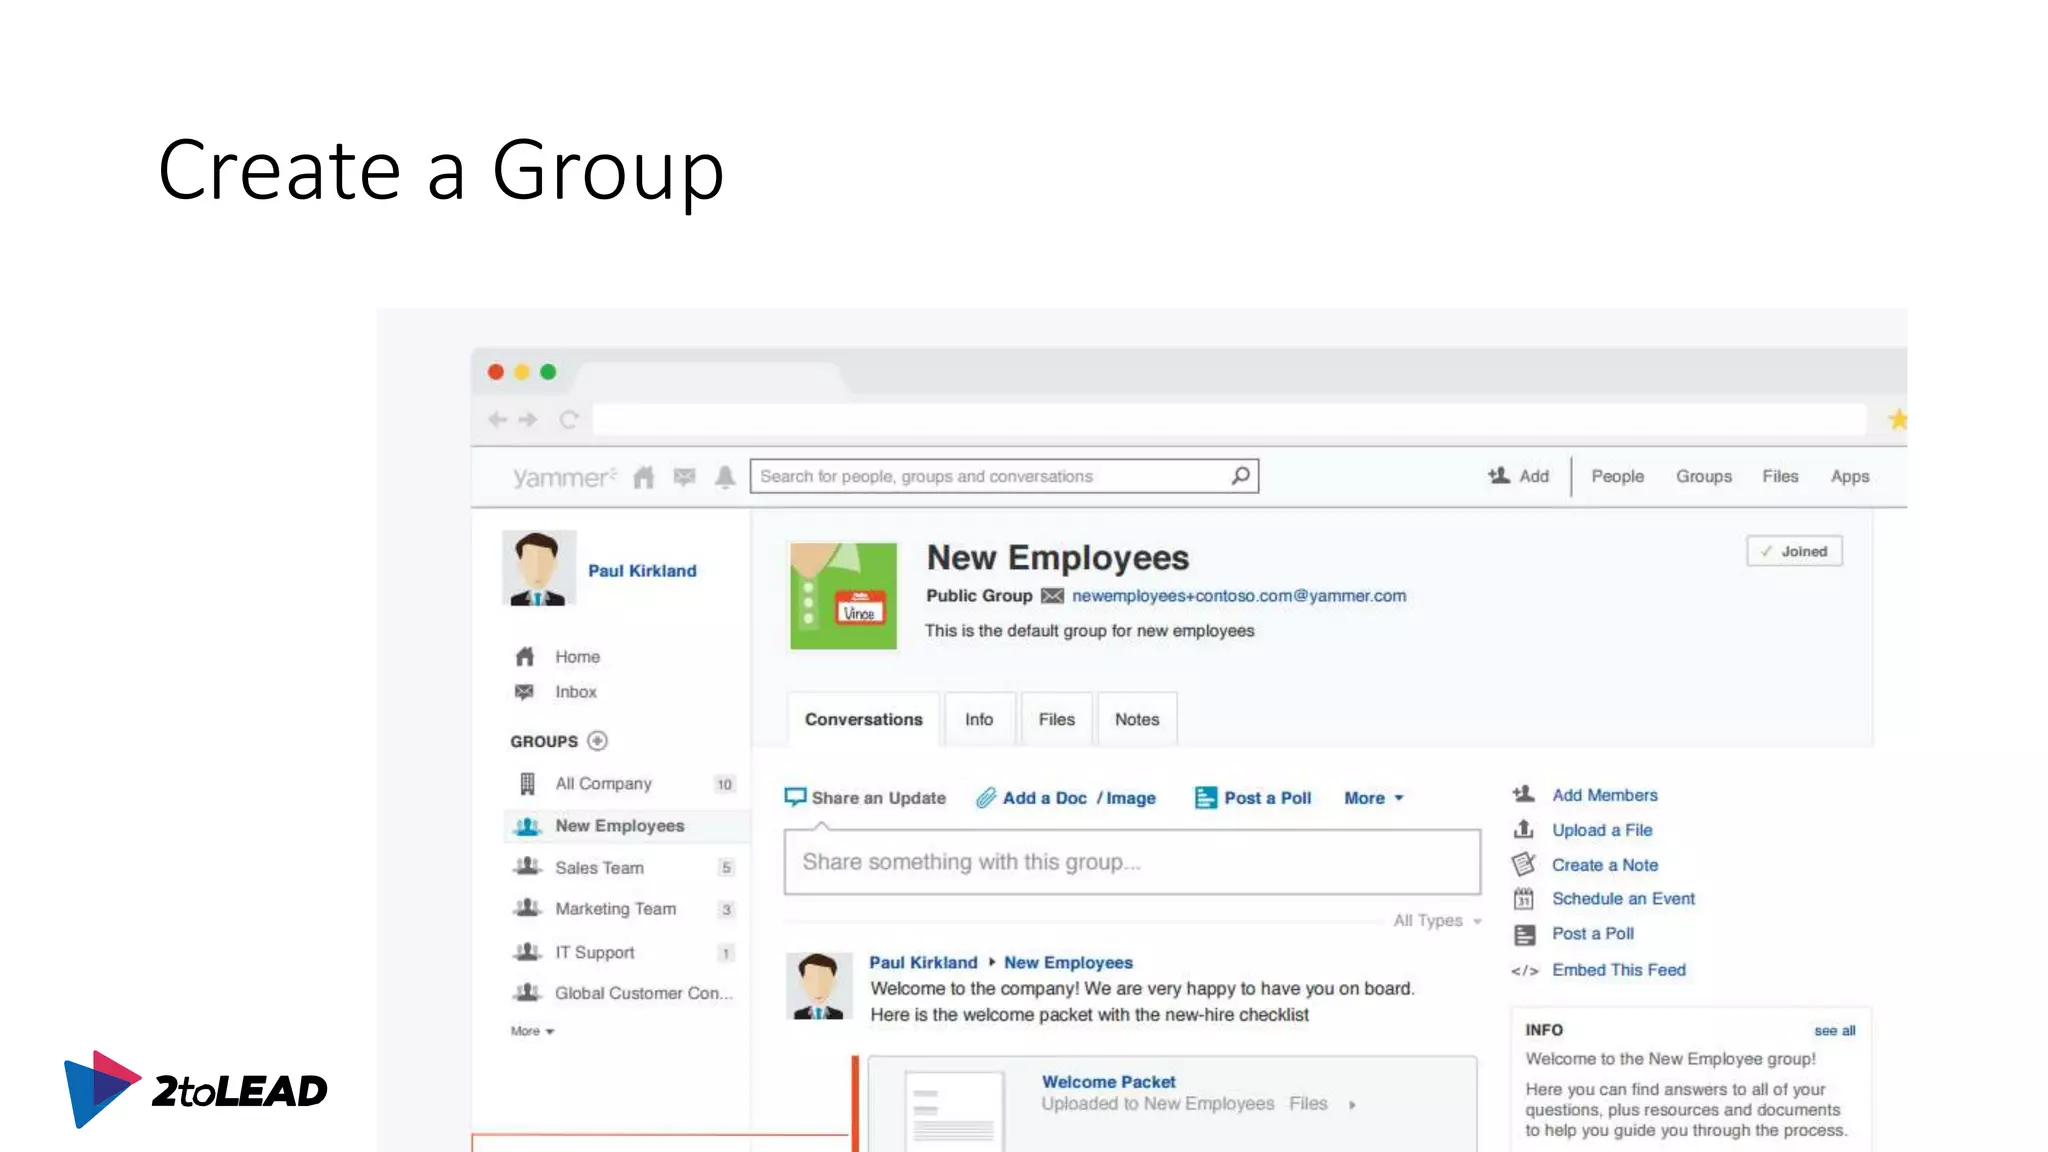This screenshot has width=2048, height=1152.
Task: Select Sales Team group in the sidebar
Action: pos(624,868)
